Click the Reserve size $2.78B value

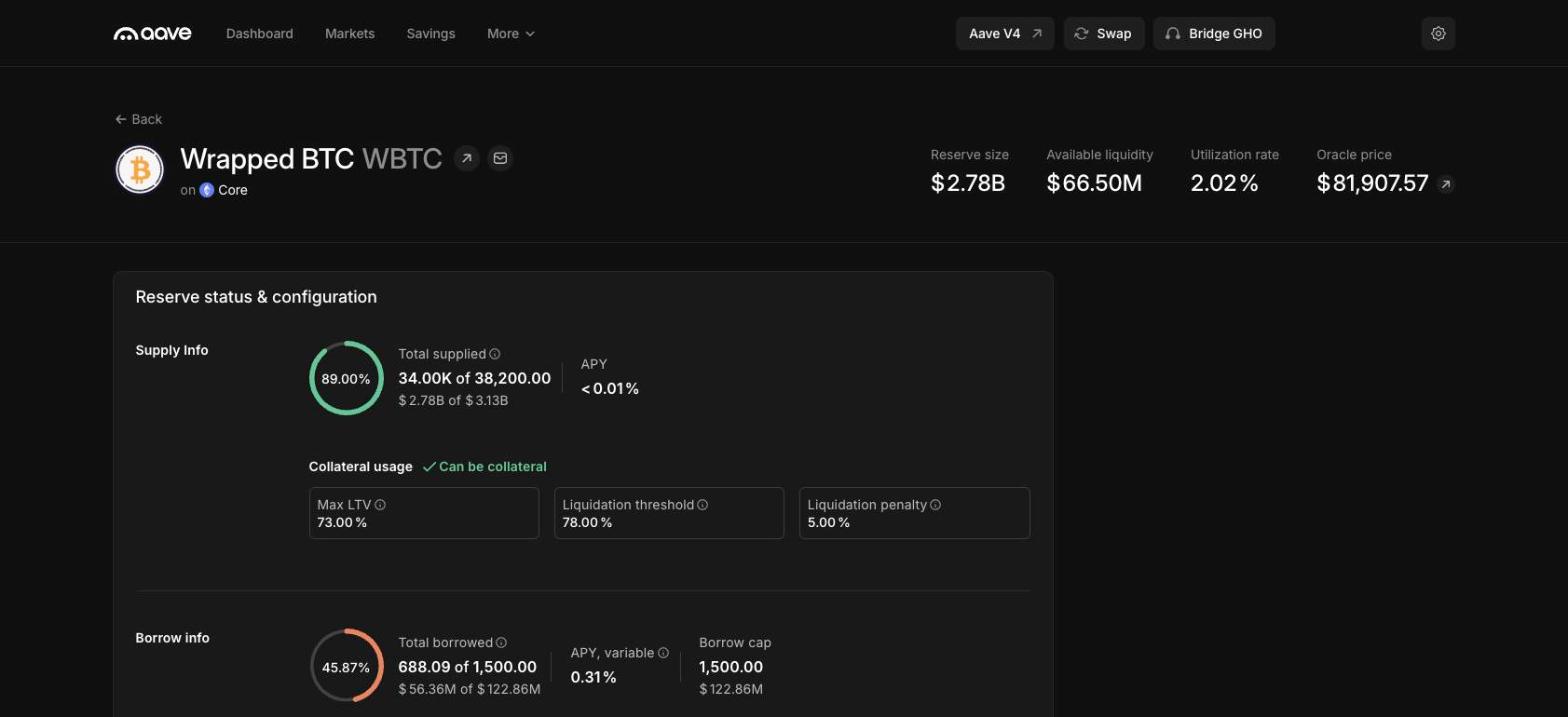click(968, 183)
